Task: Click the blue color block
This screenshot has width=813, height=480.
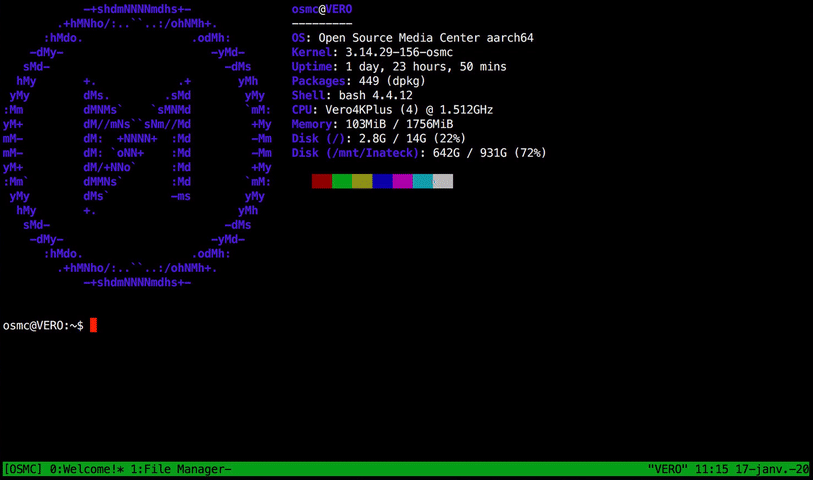Action: click(x=382, y=181)
